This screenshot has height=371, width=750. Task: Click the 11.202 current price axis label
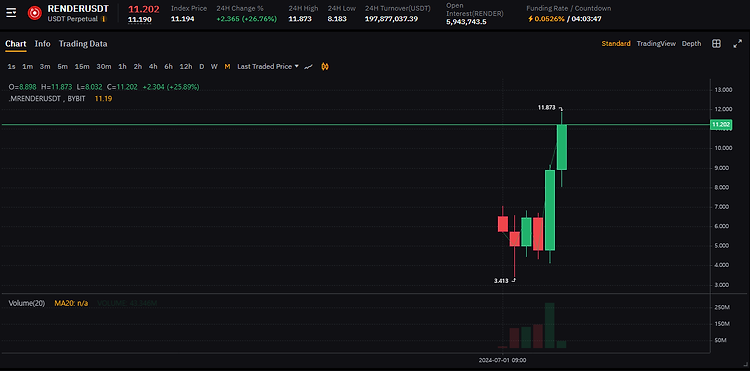720,125
